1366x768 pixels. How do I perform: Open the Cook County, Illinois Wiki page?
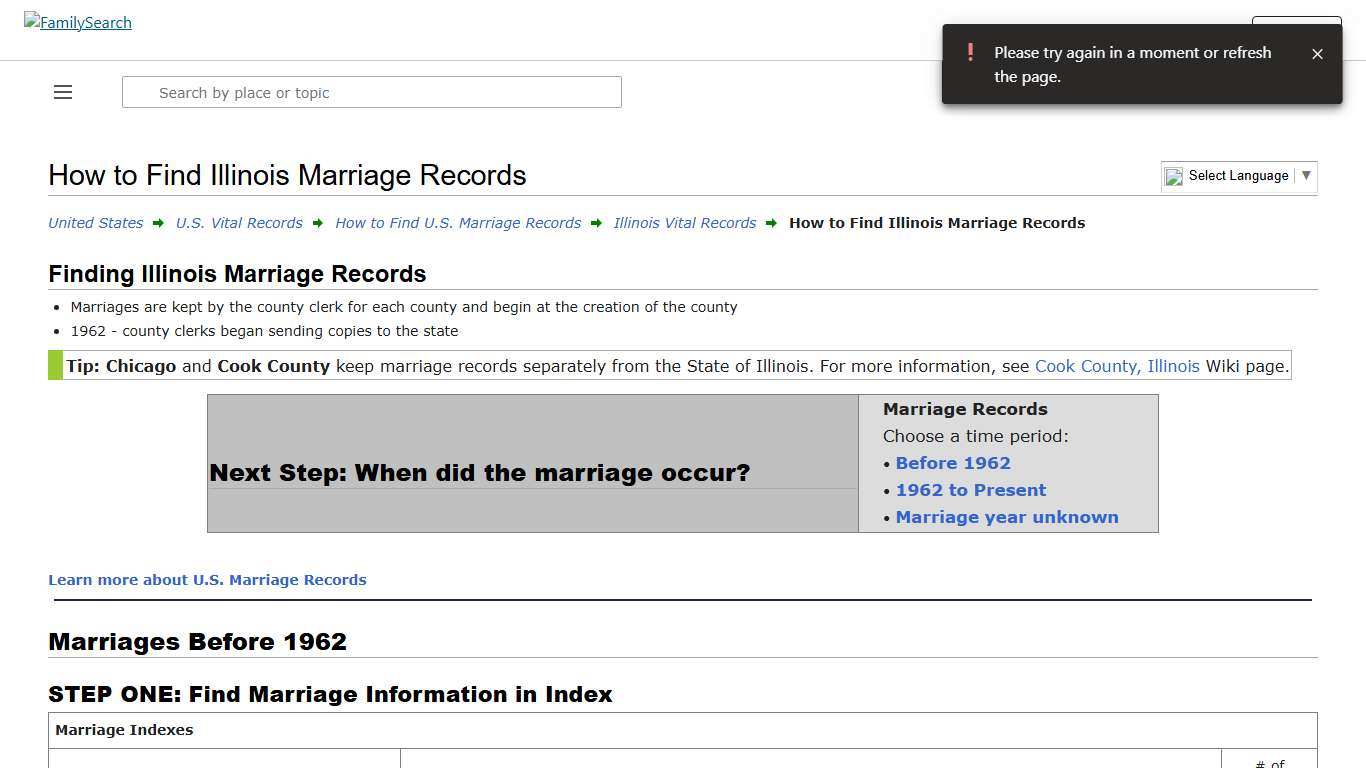tap(1117, 366)
